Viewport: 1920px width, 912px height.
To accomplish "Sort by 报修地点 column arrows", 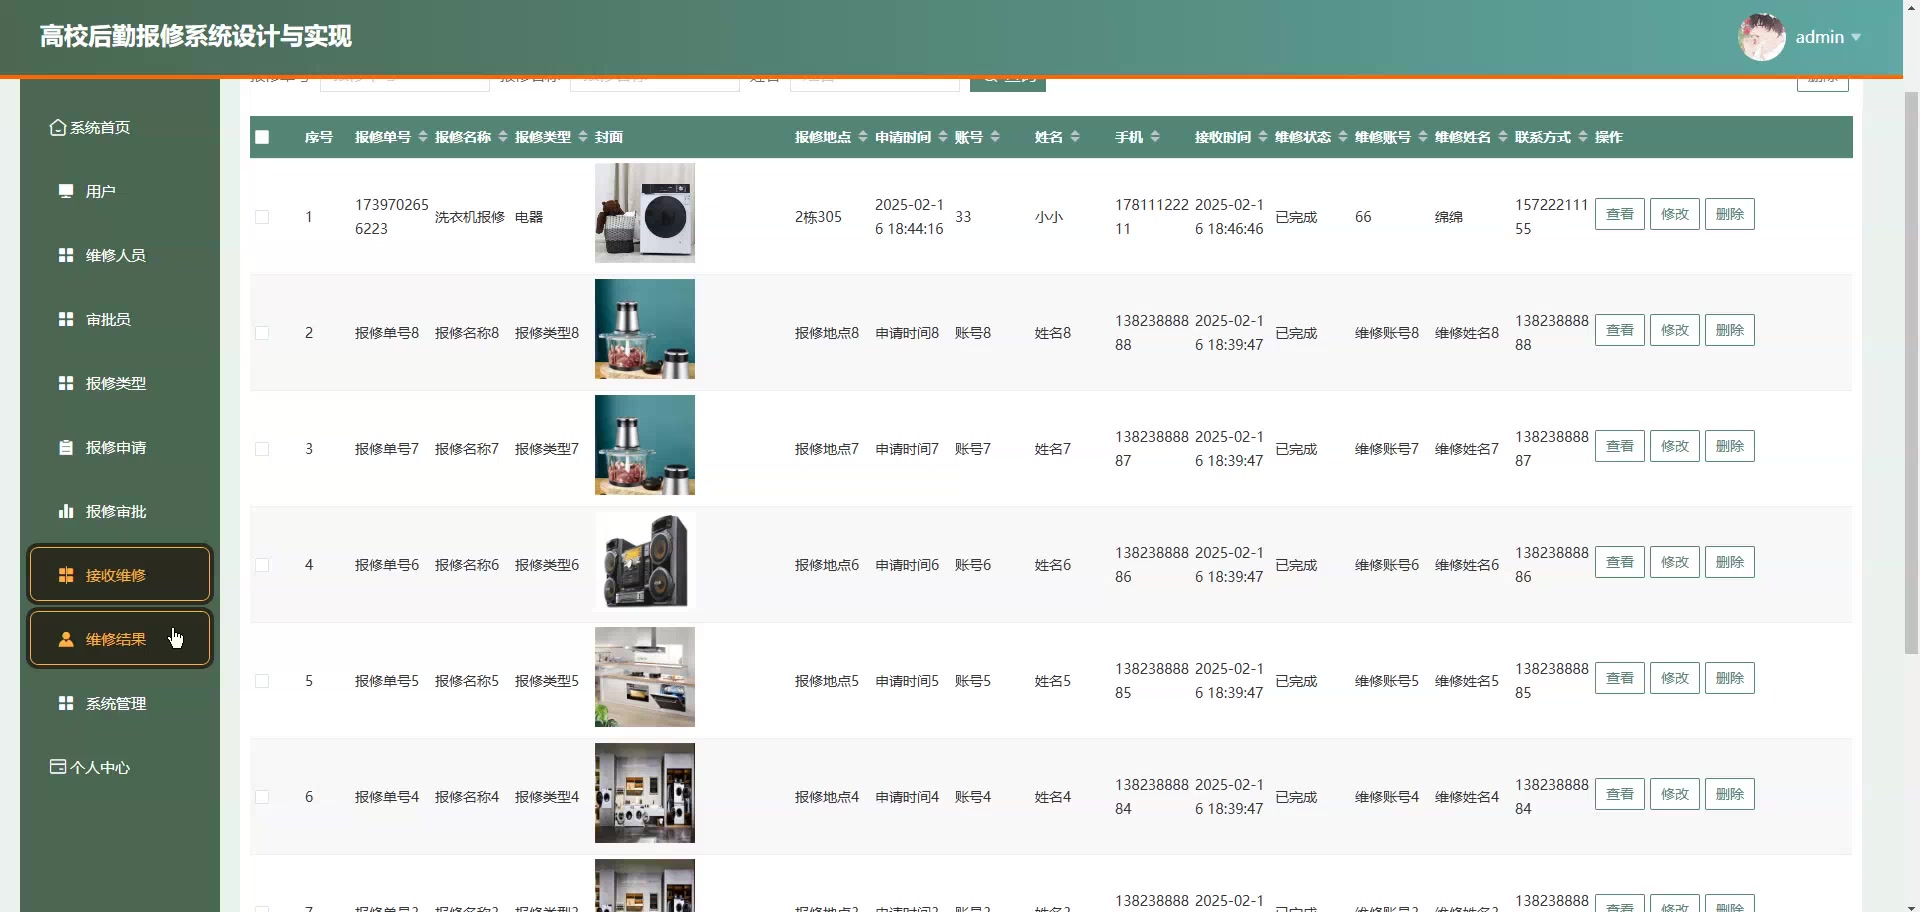I will tap(863, 137).
